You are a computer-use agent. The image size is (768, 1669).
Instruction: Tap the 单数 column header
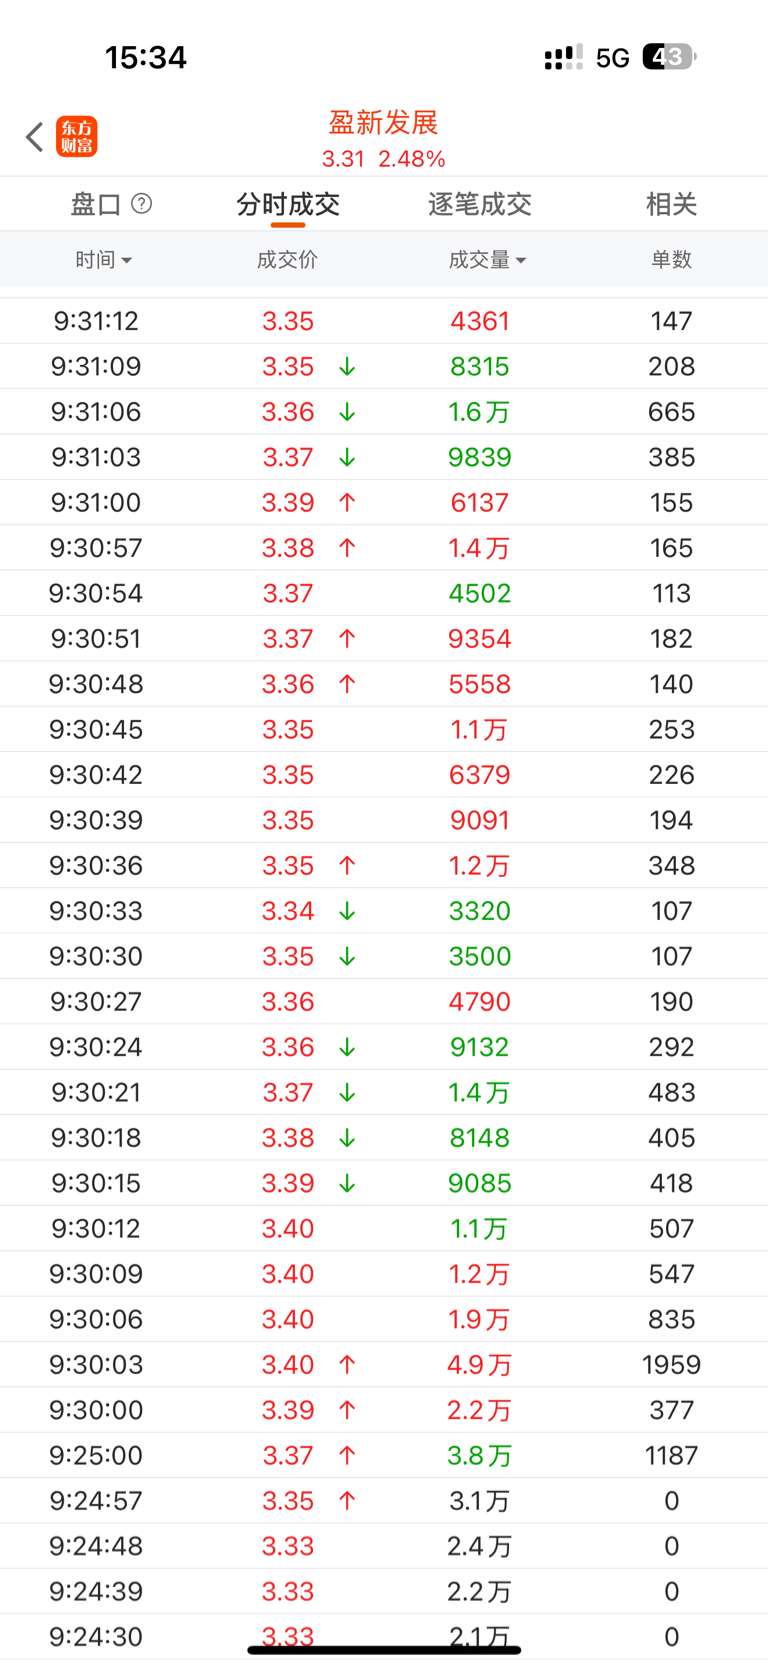671,260
